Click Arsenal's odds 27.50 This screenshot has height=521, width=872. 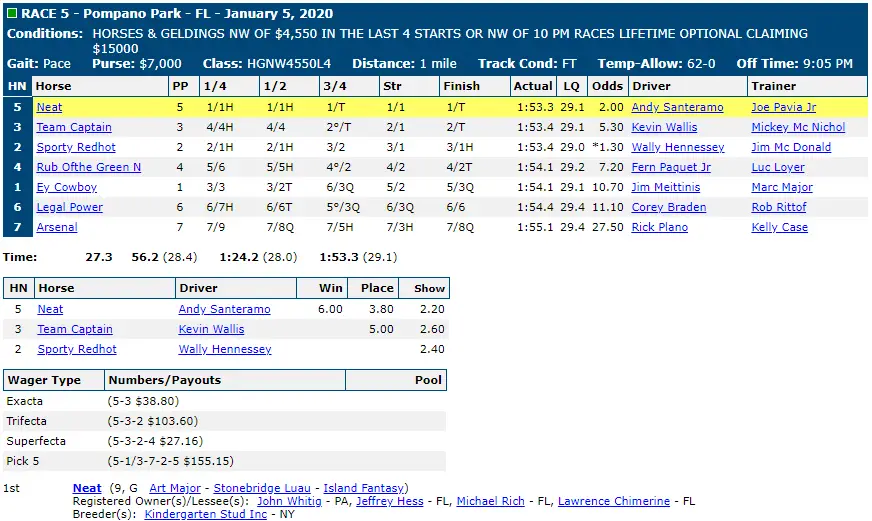click(608, 227)
